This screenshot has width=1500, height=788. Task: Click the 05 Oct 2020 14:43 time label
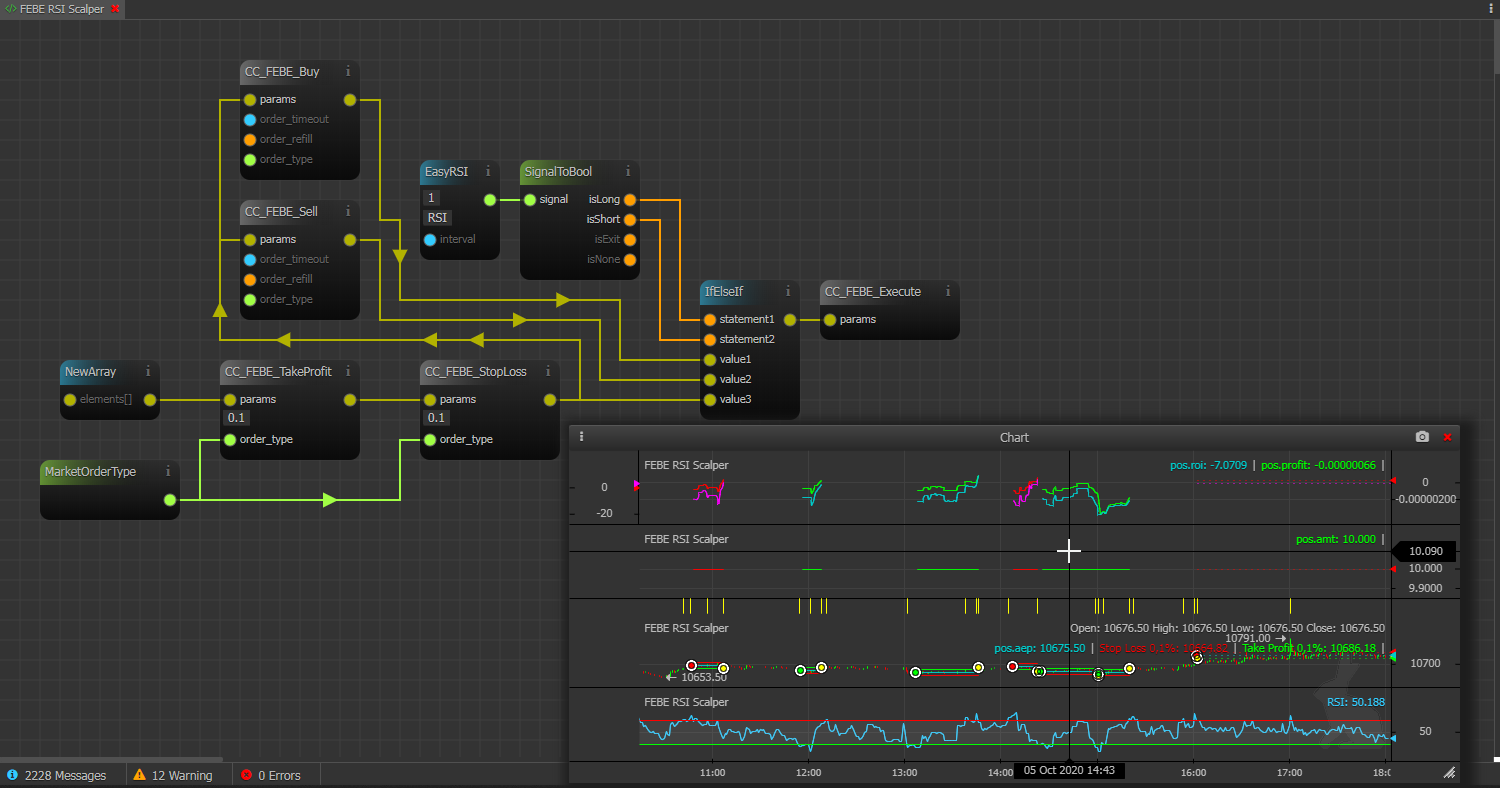[1069, 771]
